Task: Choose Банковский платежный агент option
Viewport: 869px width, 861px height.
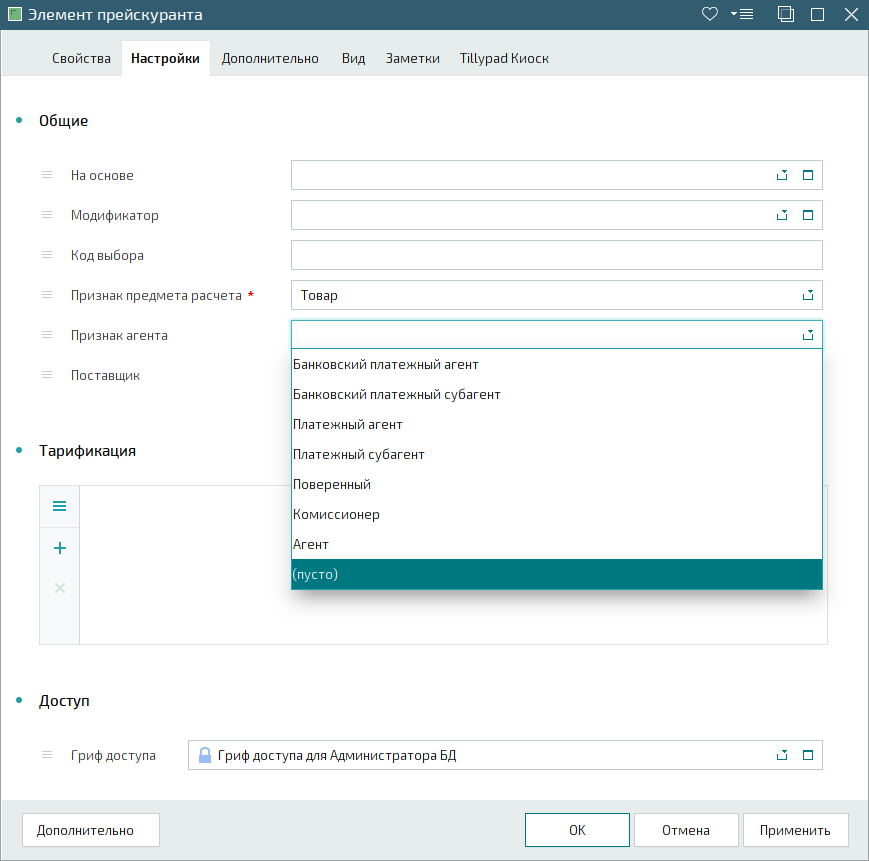Action: click(556, 365)
